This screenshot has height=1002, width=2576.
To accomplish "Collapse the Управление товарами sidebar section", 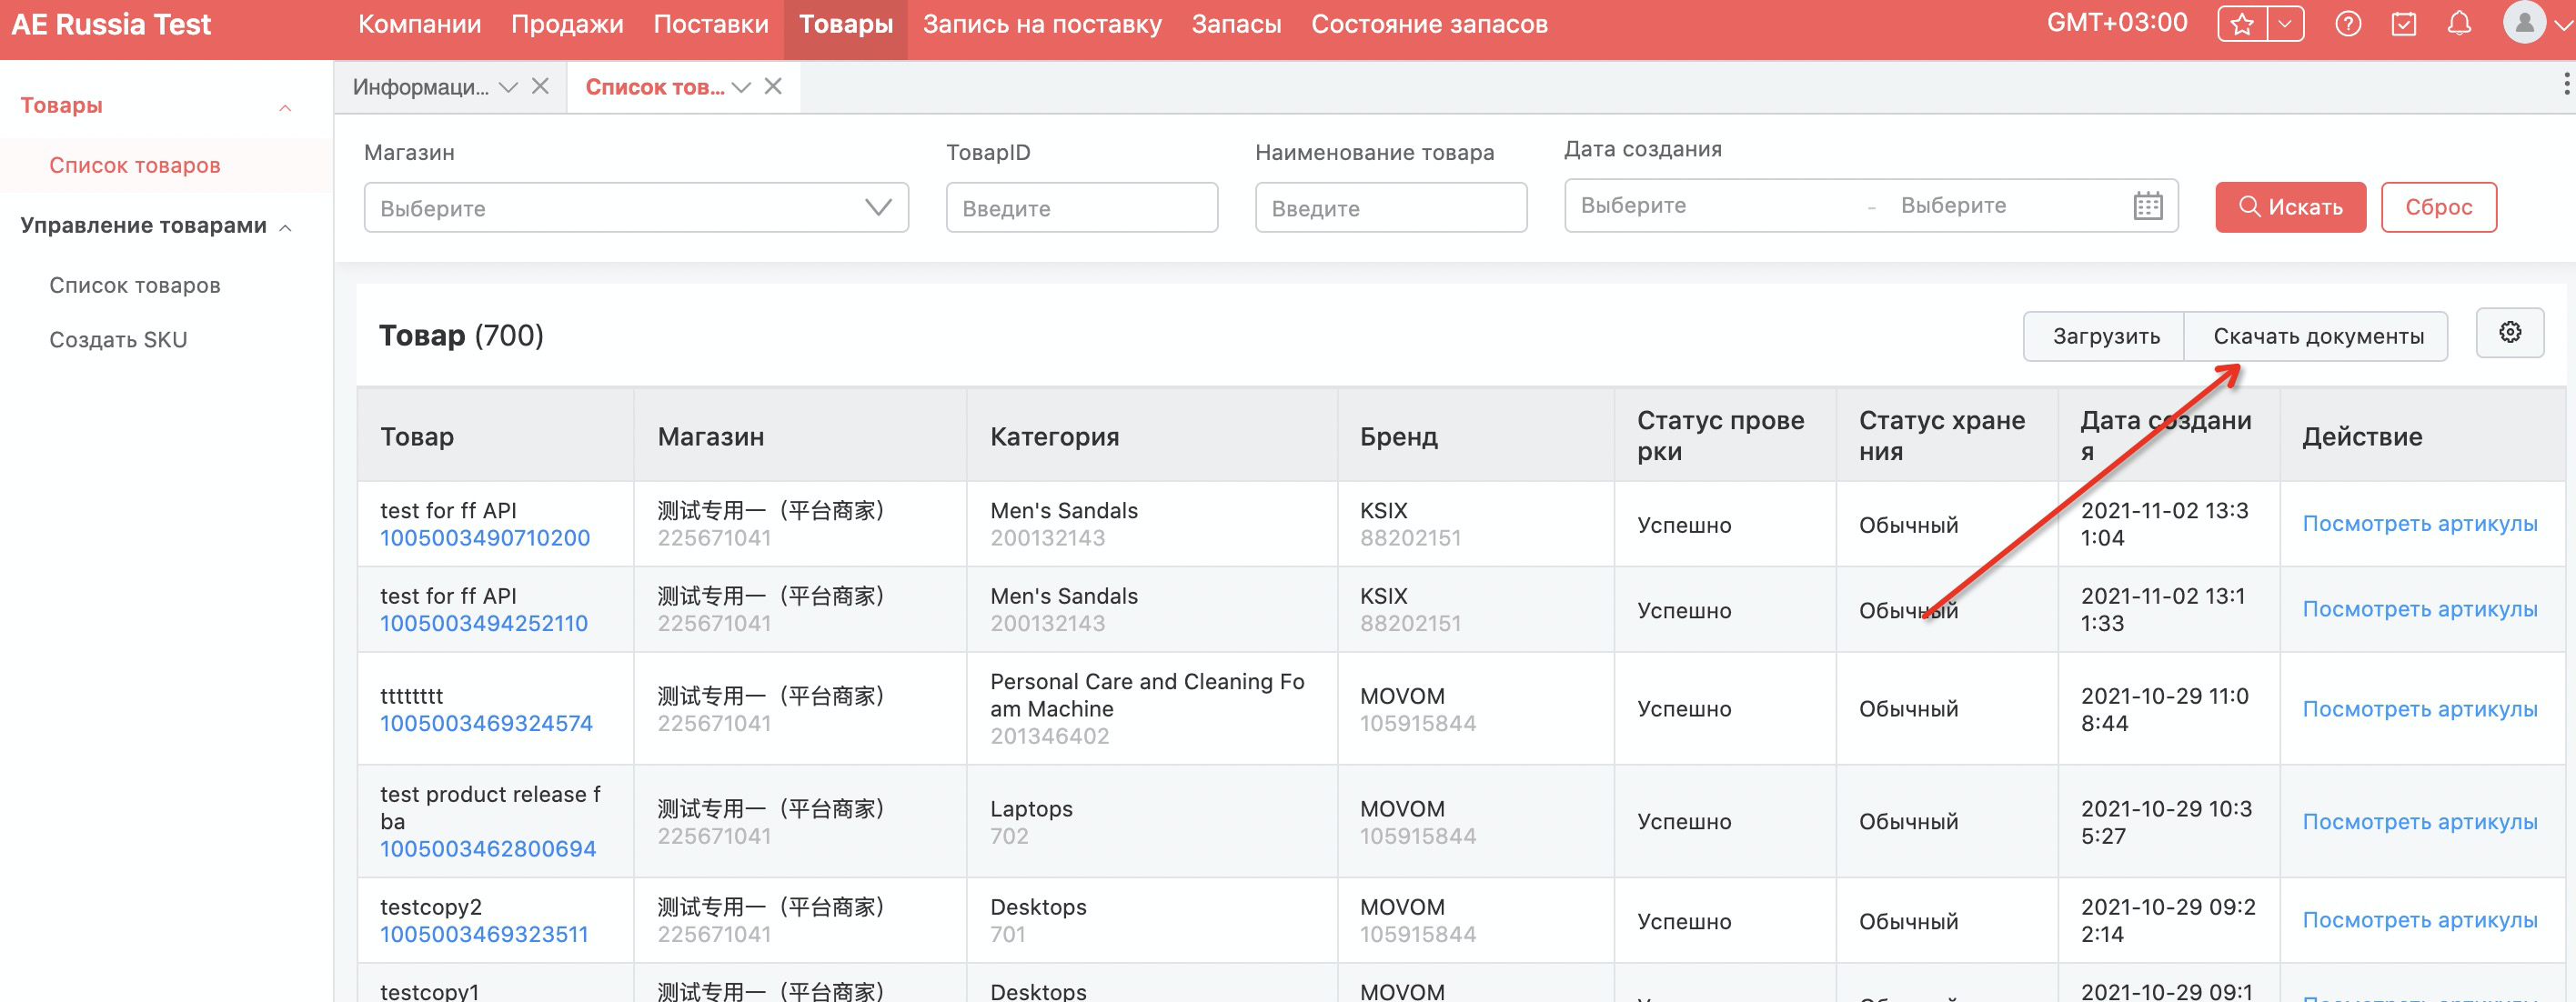I will [x=285, y=227].
